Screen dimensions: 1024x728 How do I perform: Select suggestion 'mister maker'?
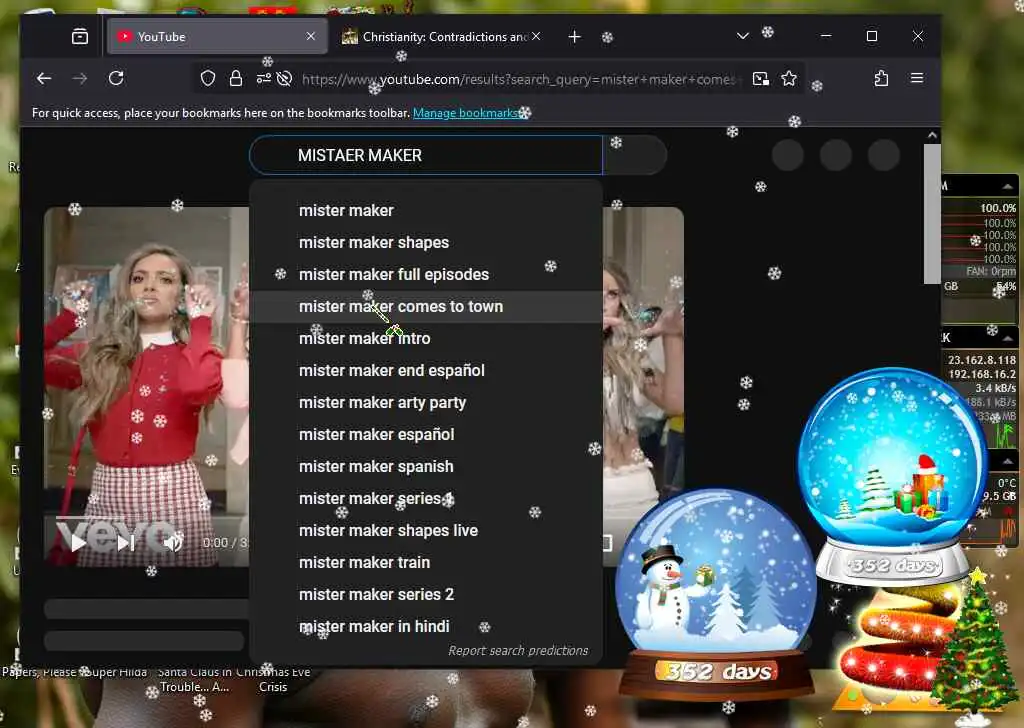426,210
